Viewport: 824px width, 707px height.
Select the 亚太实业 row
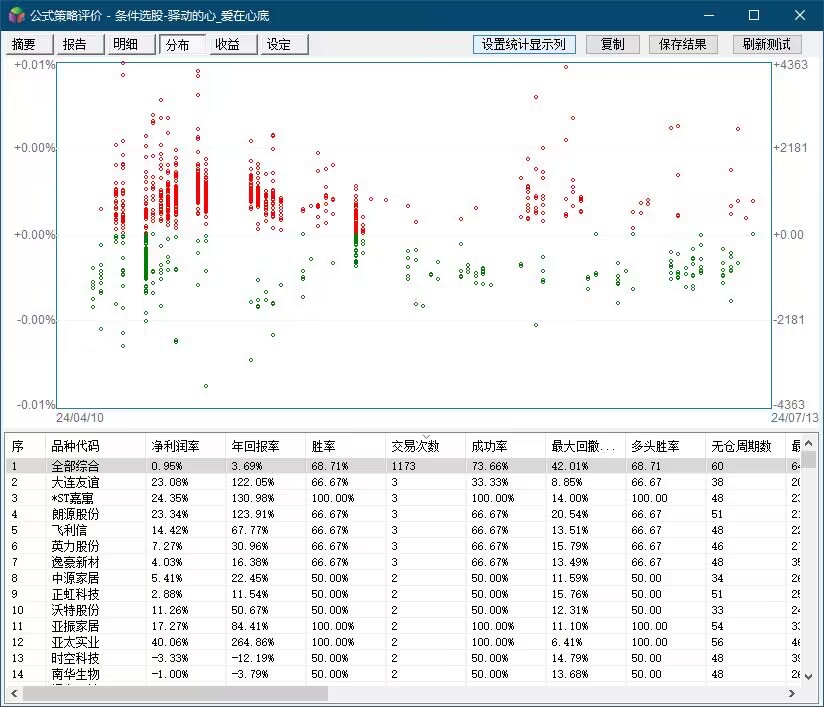[403, 642]
